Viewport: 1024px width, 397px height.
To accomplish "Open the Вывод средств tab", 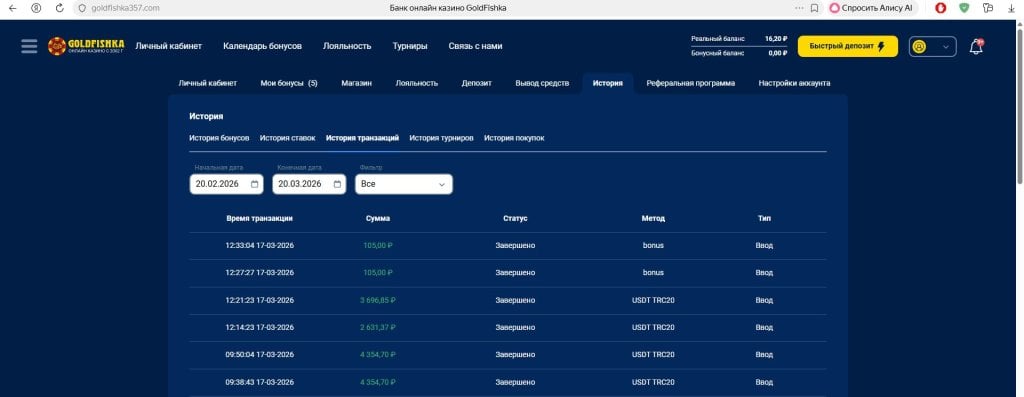I will point(542,84).
